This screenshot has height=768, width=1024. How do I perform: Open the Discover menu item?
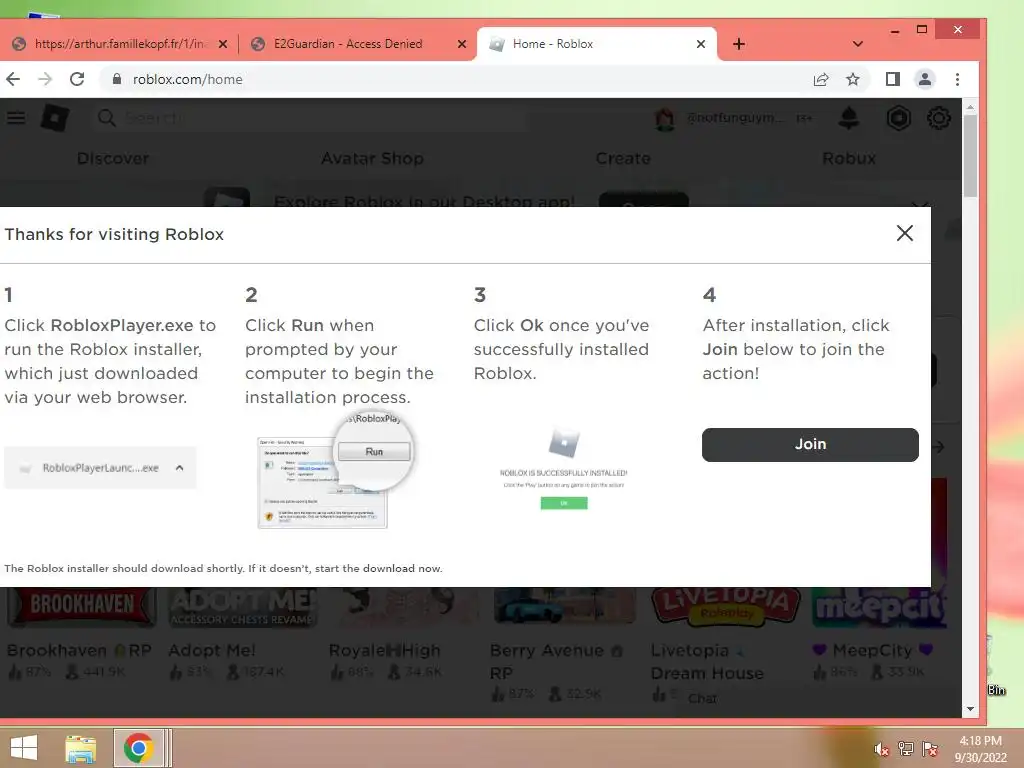click(x=113, y=158)
